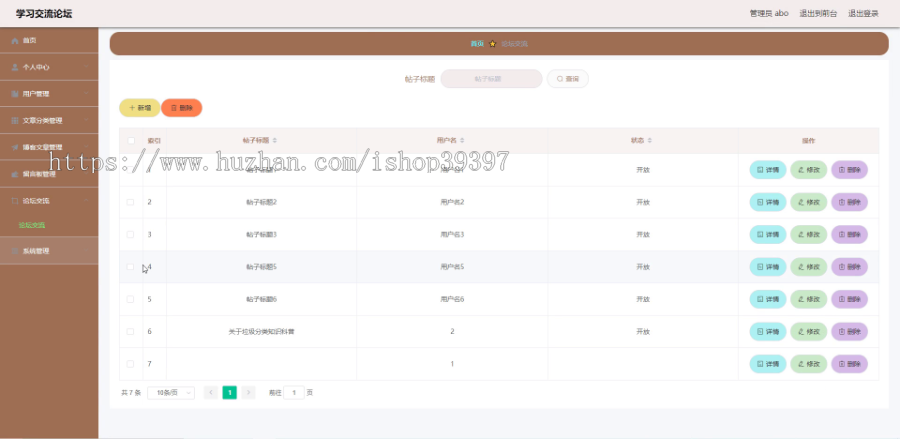Select the checkbox of index 7 row
This screenshot has width=900, height=439.
[x=130, y=364]
